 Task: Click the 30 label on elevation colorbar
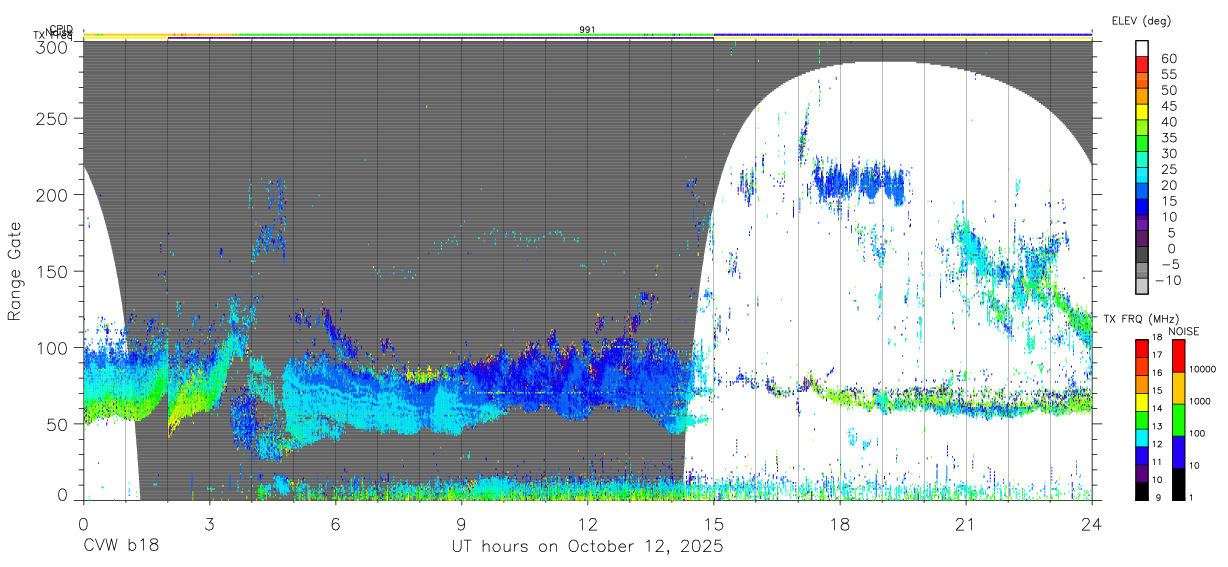click(1169, 152)
